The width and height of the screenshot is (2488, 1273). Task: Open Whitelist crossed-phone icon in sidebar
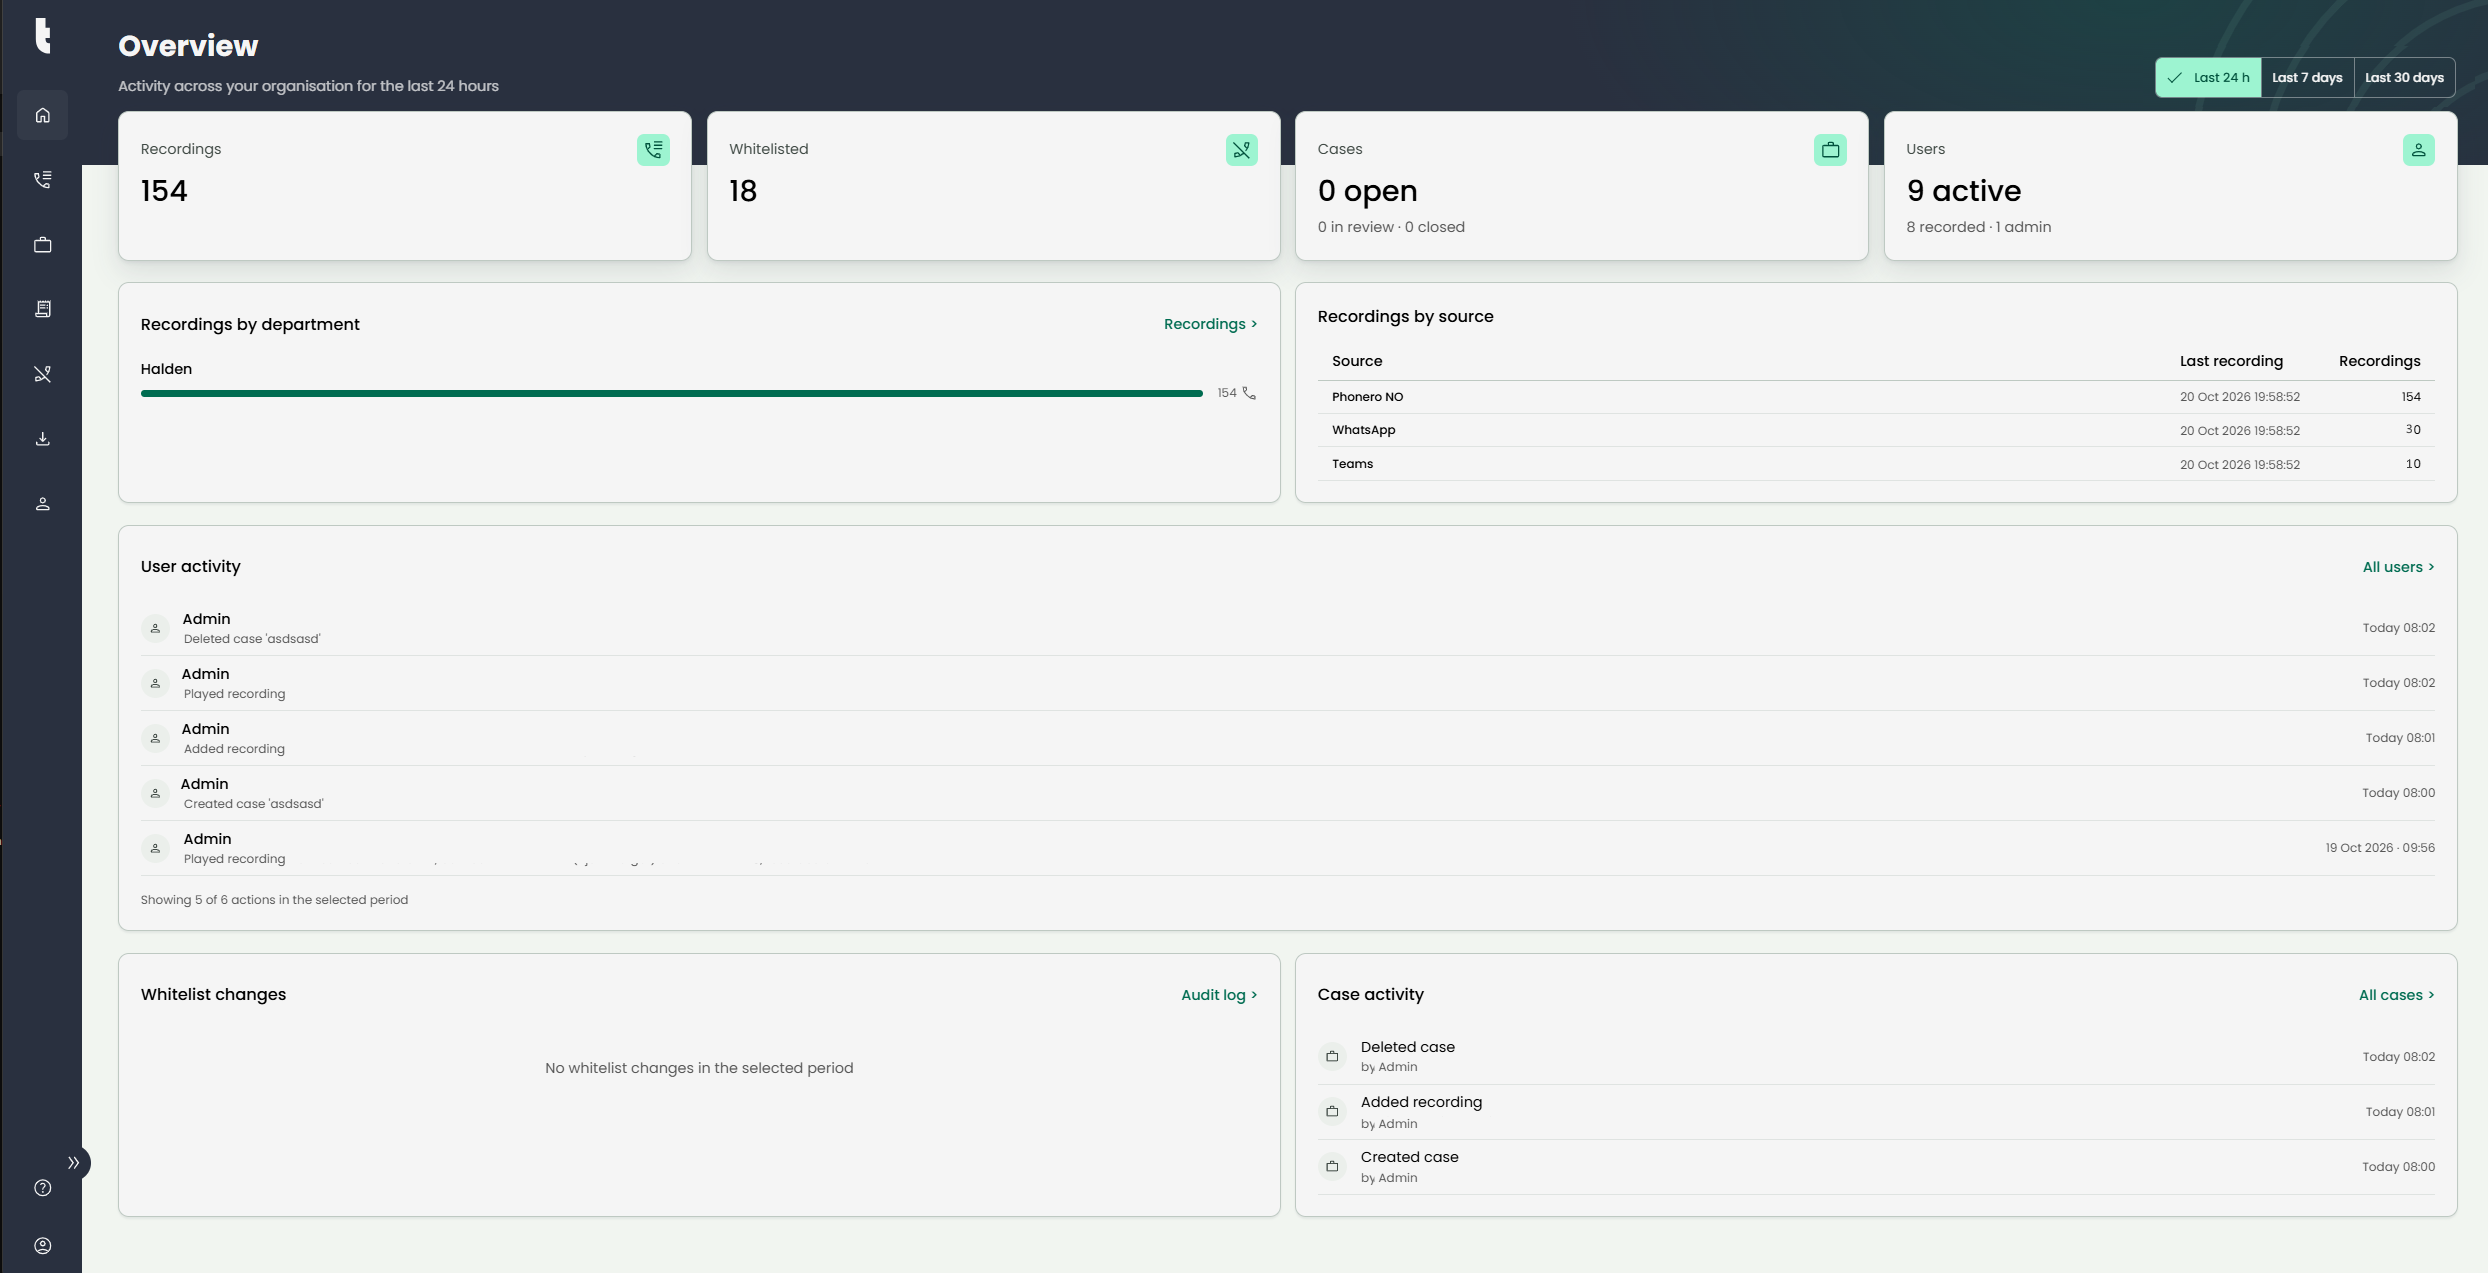(42, 374)
